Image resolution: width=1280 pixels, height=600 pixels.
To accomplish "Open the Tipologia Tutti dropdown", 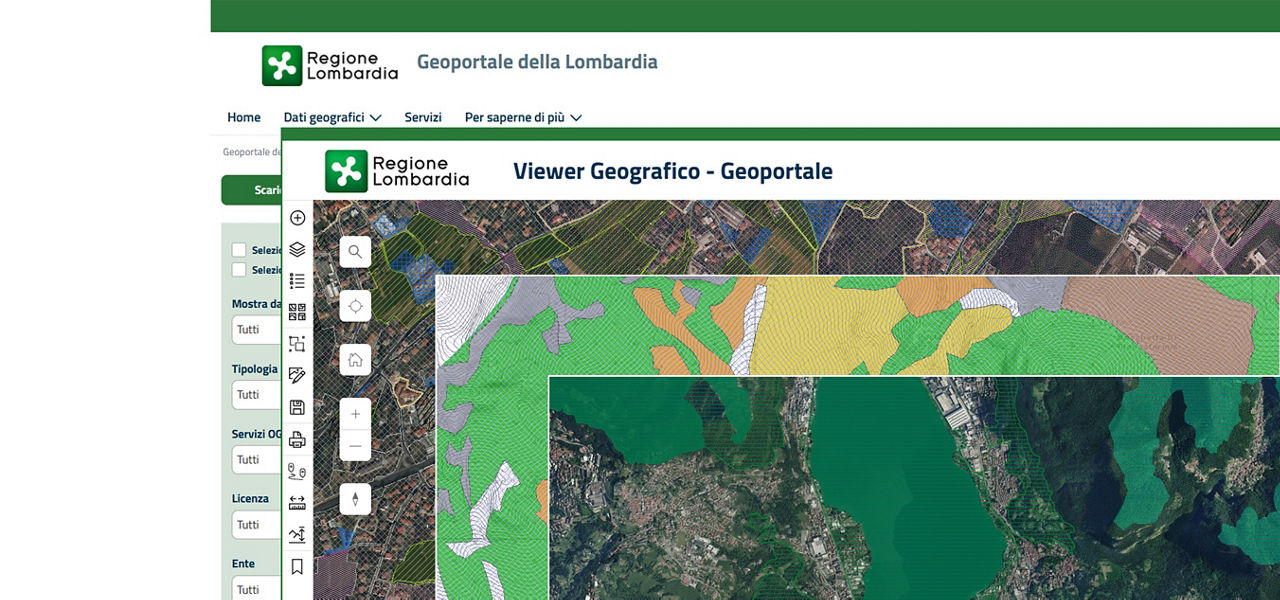I will [256, 394].
